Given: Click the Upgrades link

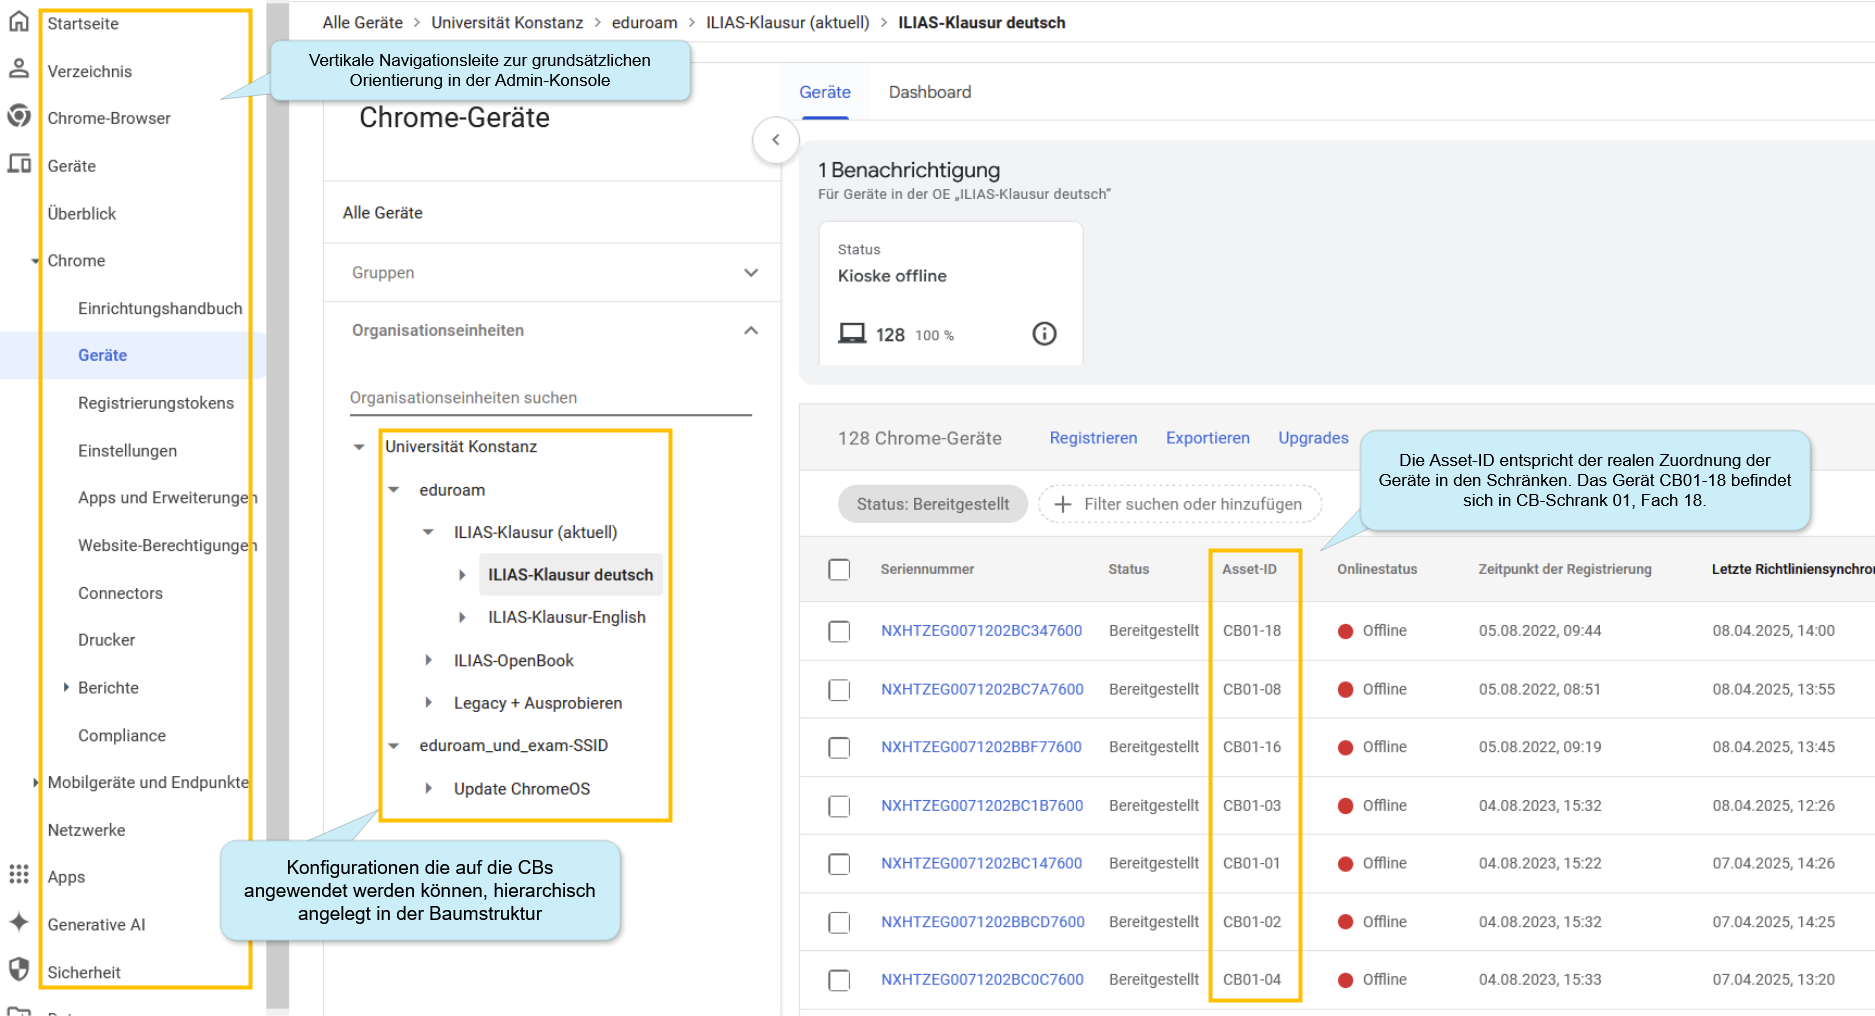Looking at the screenshot, I should 1313,438.
